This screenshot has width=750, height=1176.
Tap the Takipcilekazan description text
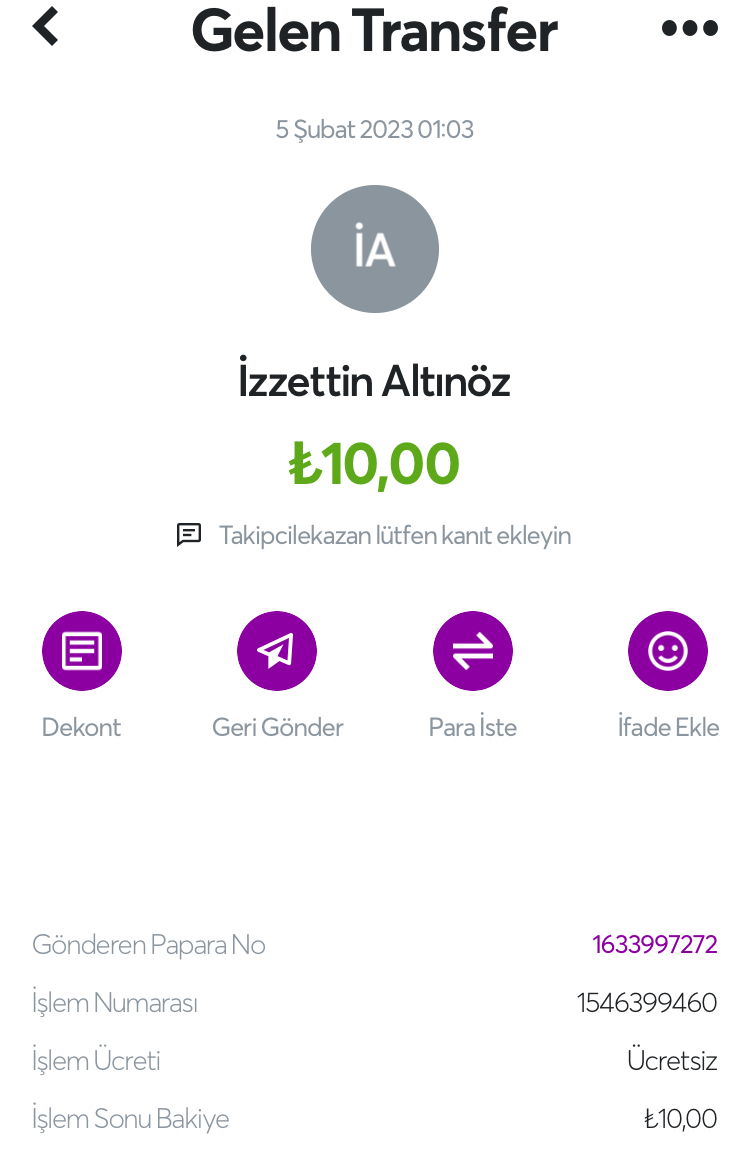395,535
